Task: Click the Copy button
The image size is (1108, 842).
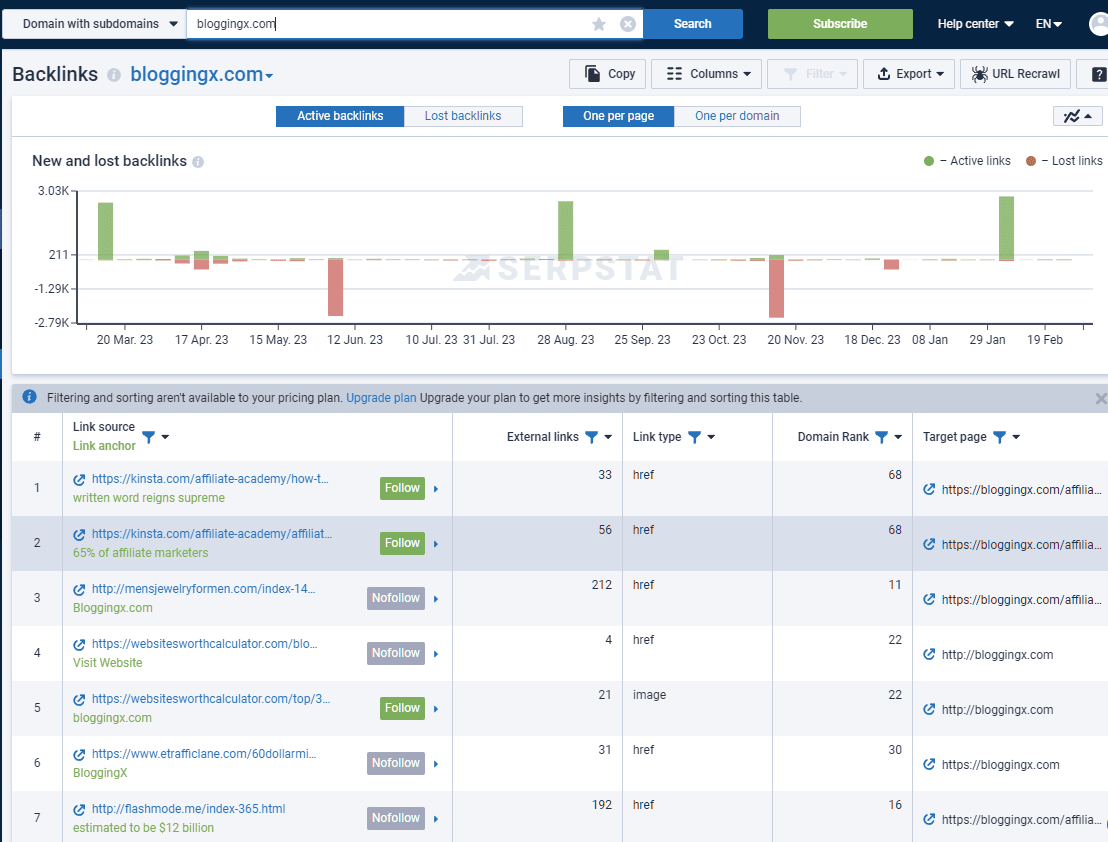Action: coord(608,74)
